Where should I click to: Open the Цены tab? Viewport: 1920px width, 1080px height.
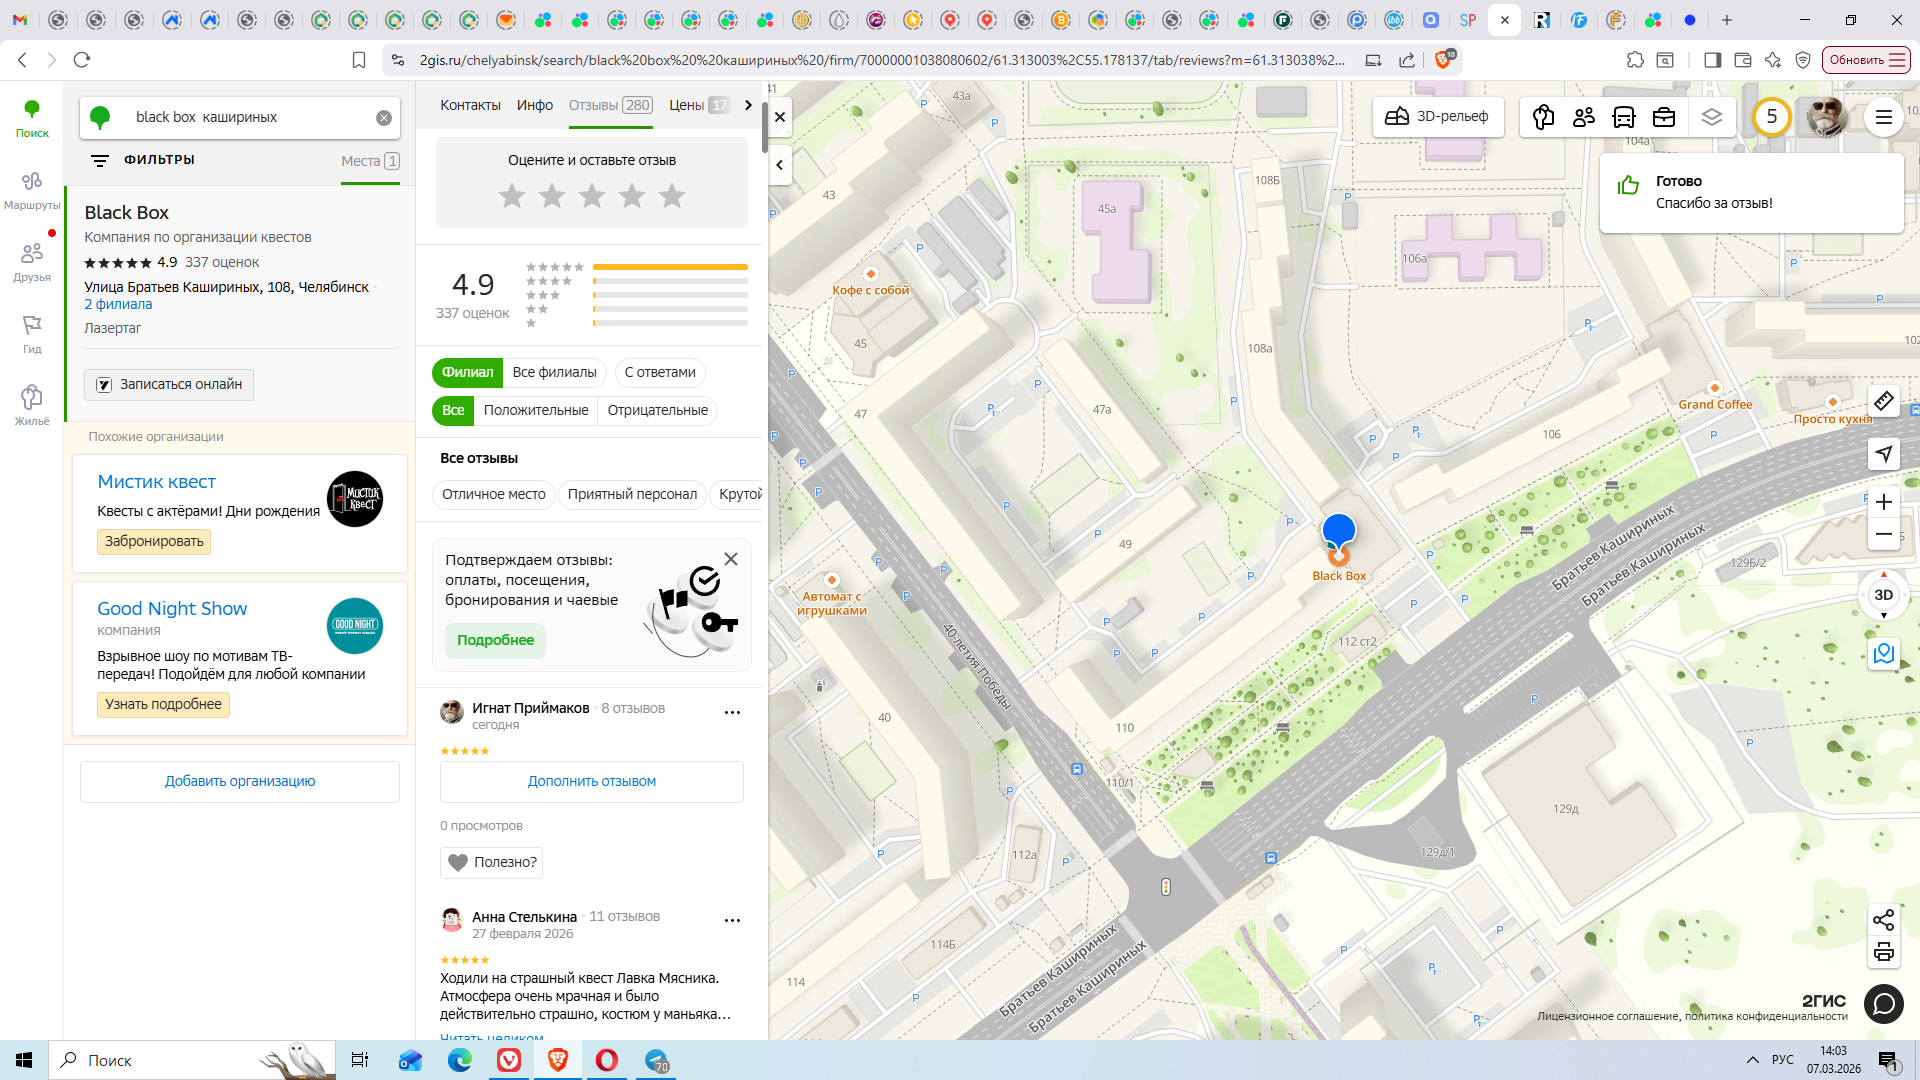coord(687,105)
